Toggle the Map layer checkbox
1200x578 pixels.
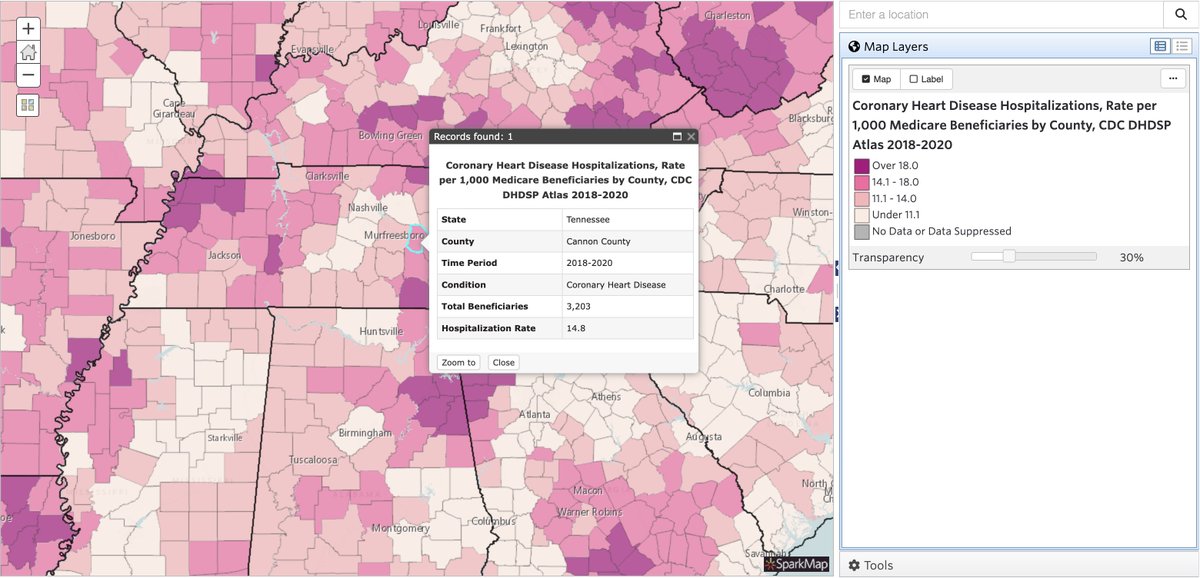click(x=866, y=79)
